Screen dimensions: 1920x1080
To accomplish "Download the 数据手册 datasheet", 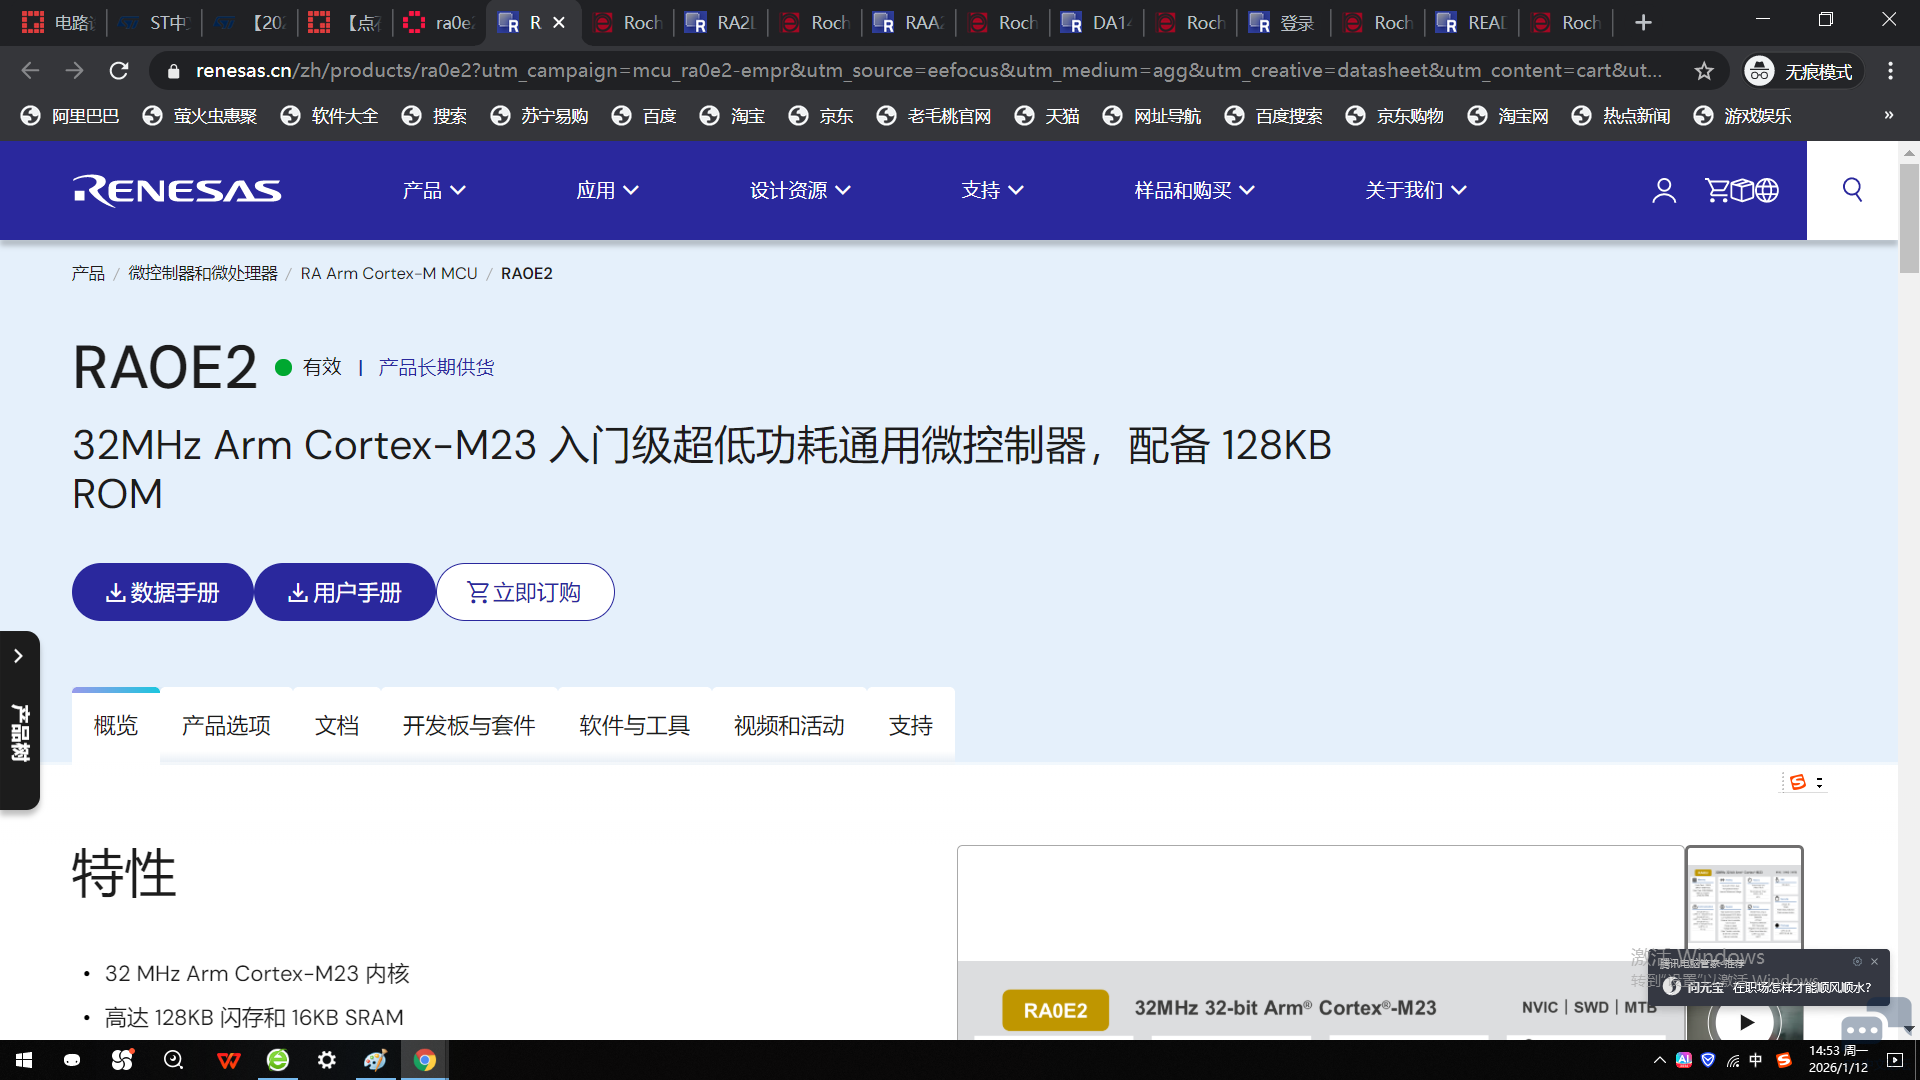I will pos(162,592).
